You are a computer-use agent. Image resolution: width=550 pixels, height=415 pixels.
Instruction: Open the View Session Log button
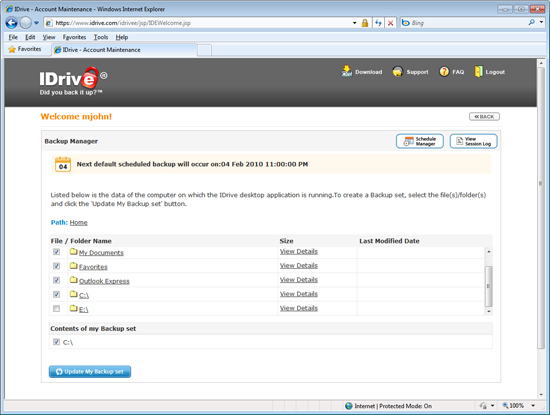(x=474, y=141)
